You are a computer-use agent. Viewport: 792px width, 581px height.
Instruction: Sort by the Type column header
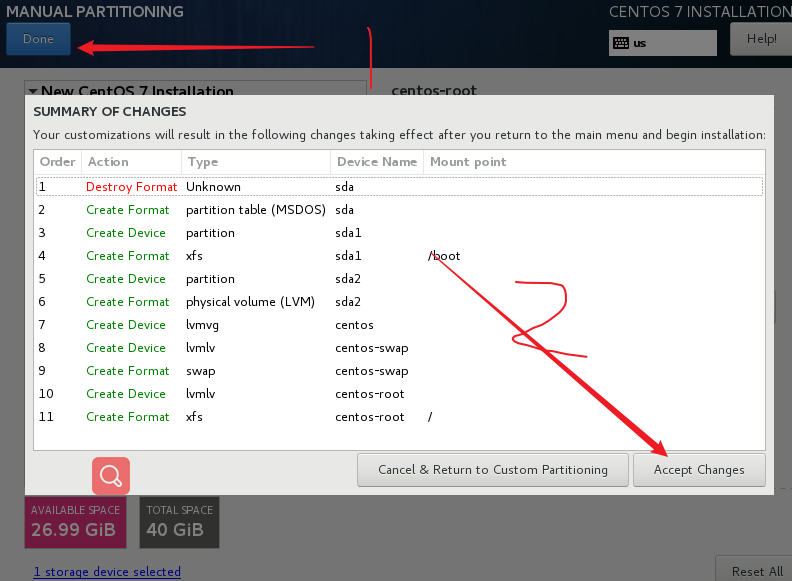pyautogui.click(x=256, y=162)
